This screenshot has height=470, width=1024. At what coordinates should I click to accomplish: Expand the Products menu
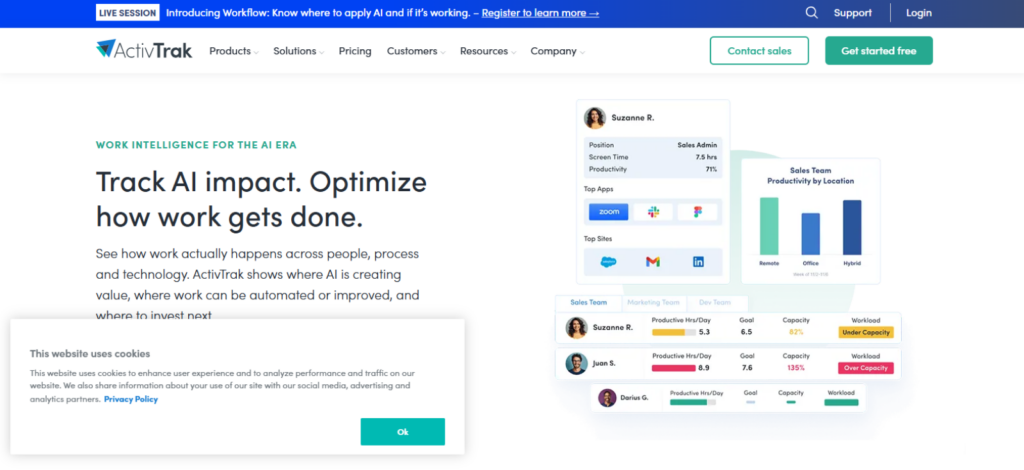[234, 51]
